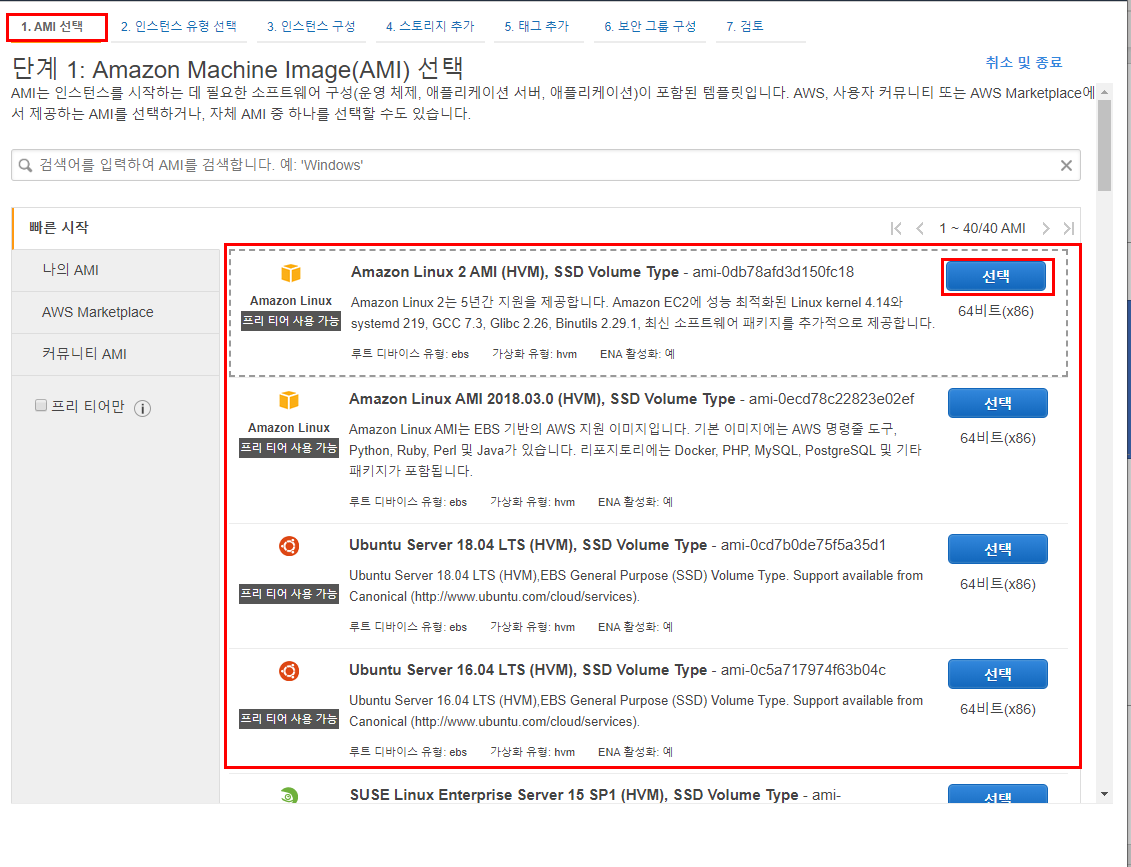The width and height of the screenshot is (1131, 867).
Task: Open '6. 보안 그룹 구성' tab
Action: 650,27
